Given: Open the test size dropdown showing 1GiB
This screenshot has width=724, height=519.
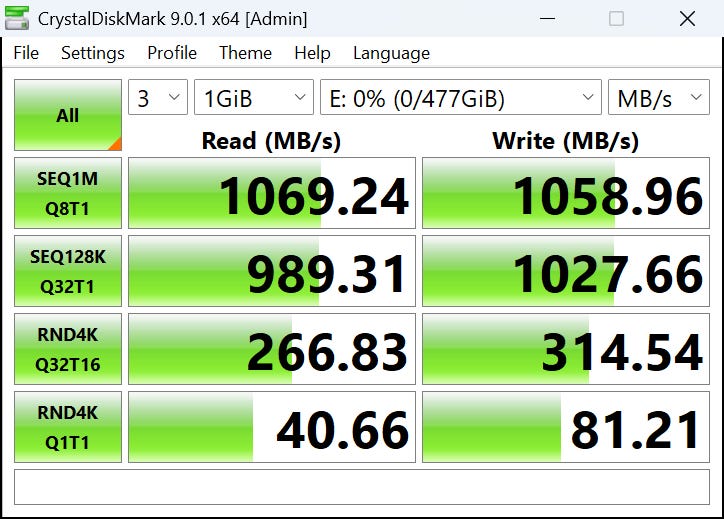Looking at the screenshot, I should coord(254,97).
